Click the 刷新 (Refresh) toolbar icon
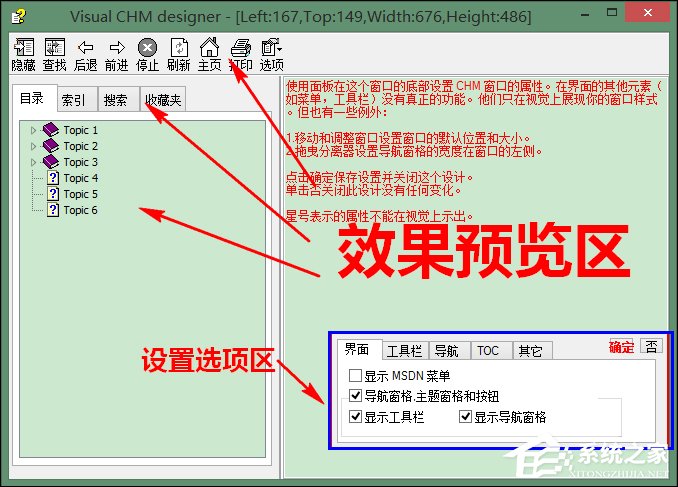Screen dimensions: 678x487 click(x=179, y=48)
